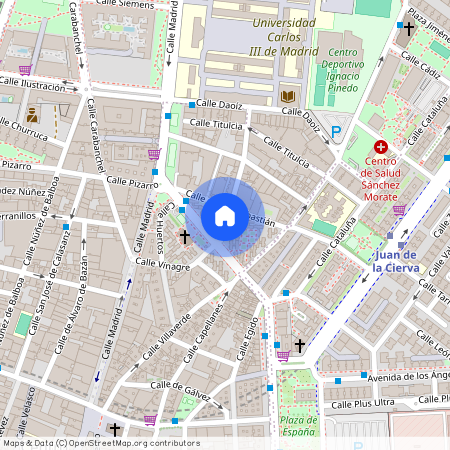The height and width of the screenshot is (450, 450).
Task: Click the blue P parking icon near Calle Daoíz
Action: 336,132
